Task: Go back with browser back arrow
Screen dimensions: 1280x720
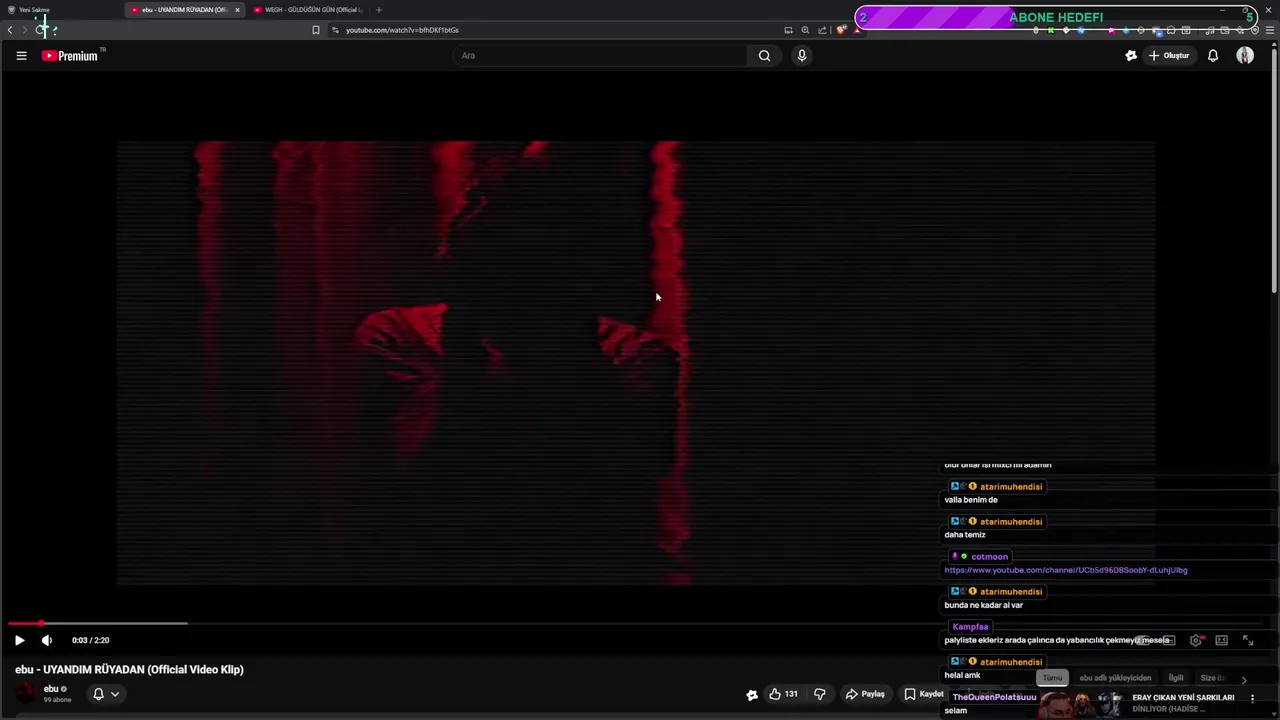Action: [10, 30]
